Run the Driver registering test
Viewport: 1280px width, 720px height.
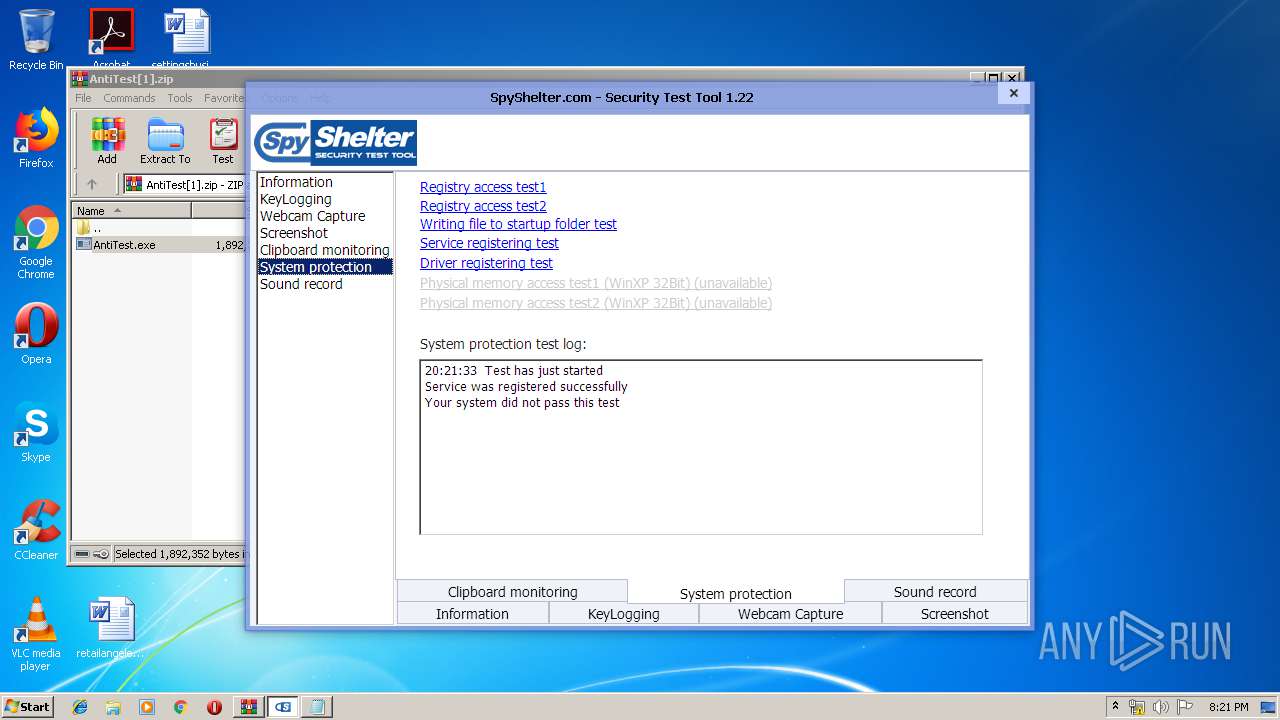(x=486, y=263)
